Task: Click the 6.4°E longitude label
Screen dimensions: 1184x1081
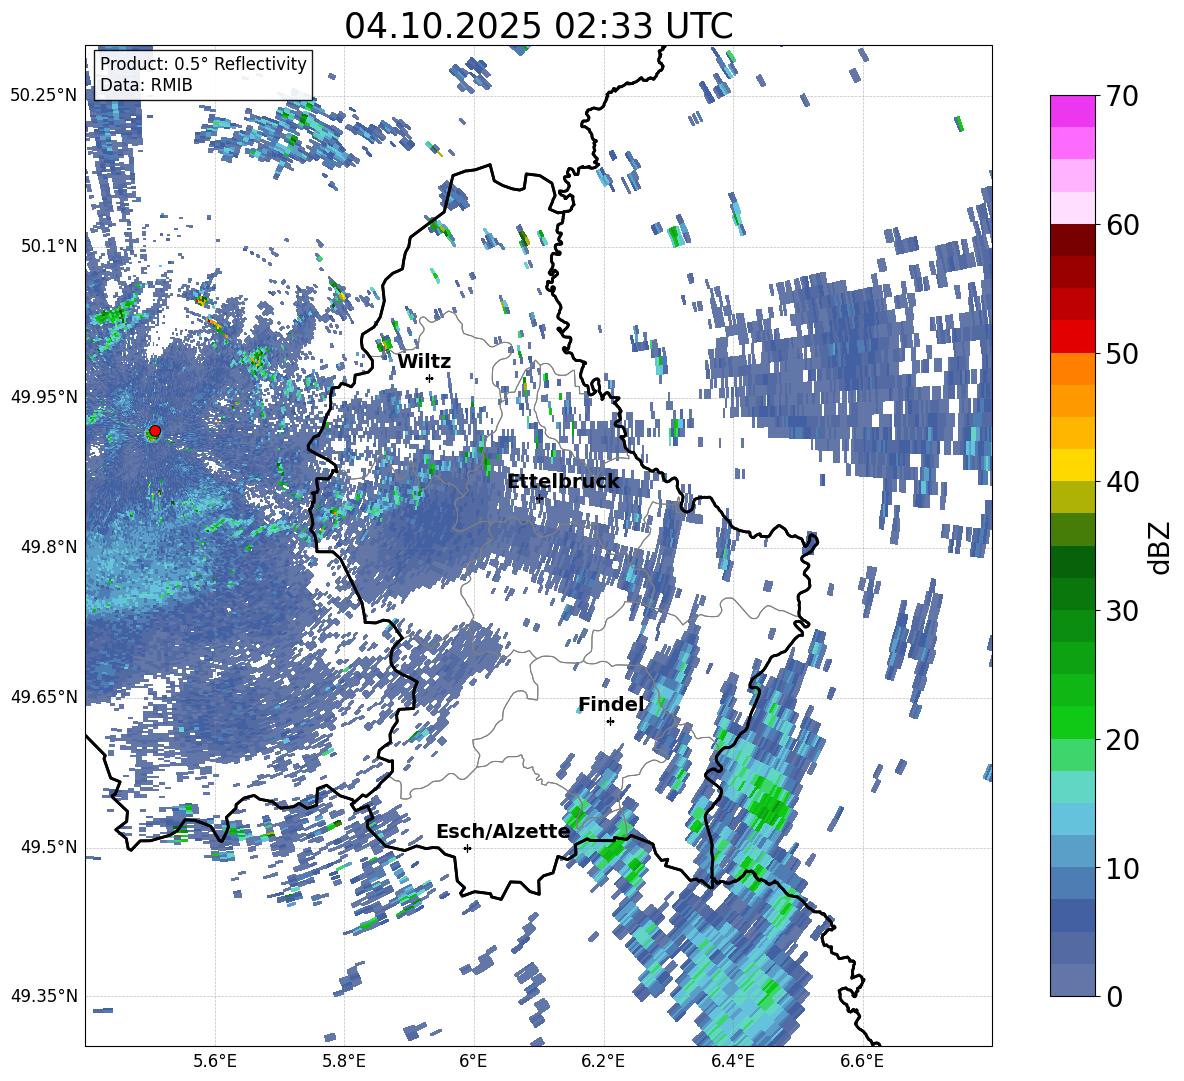Action: coord(733,1062)
